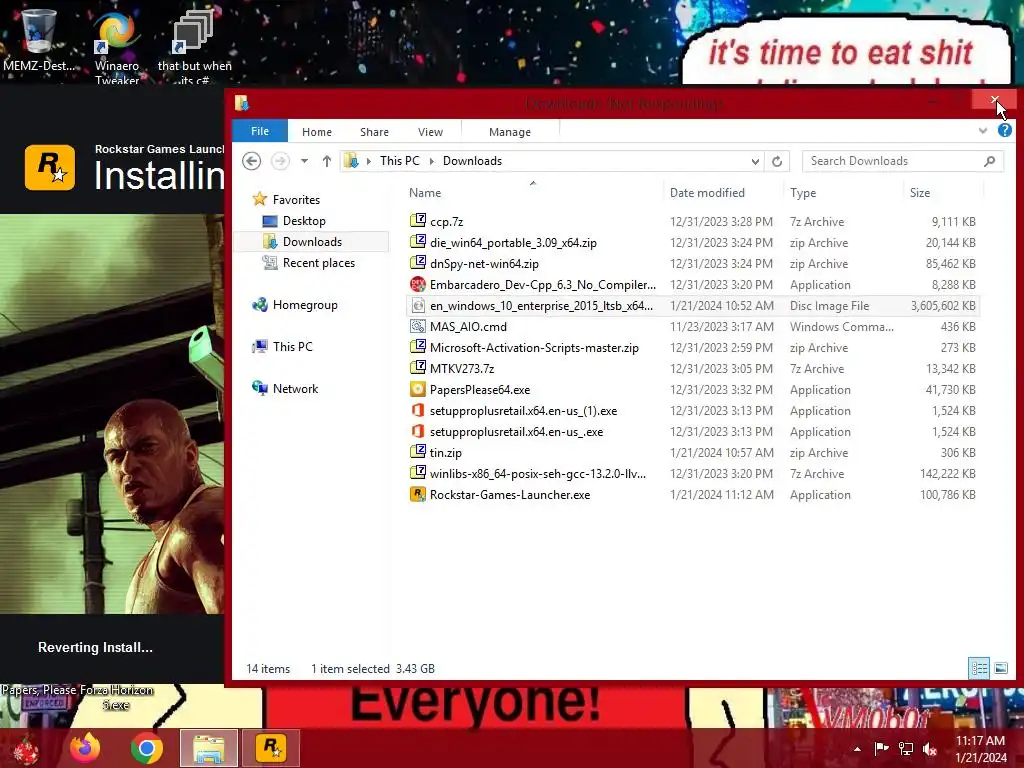Screen dimensions: 1024x768
Task: Refresh the Downloads folder view
Action: click(777, 161)
